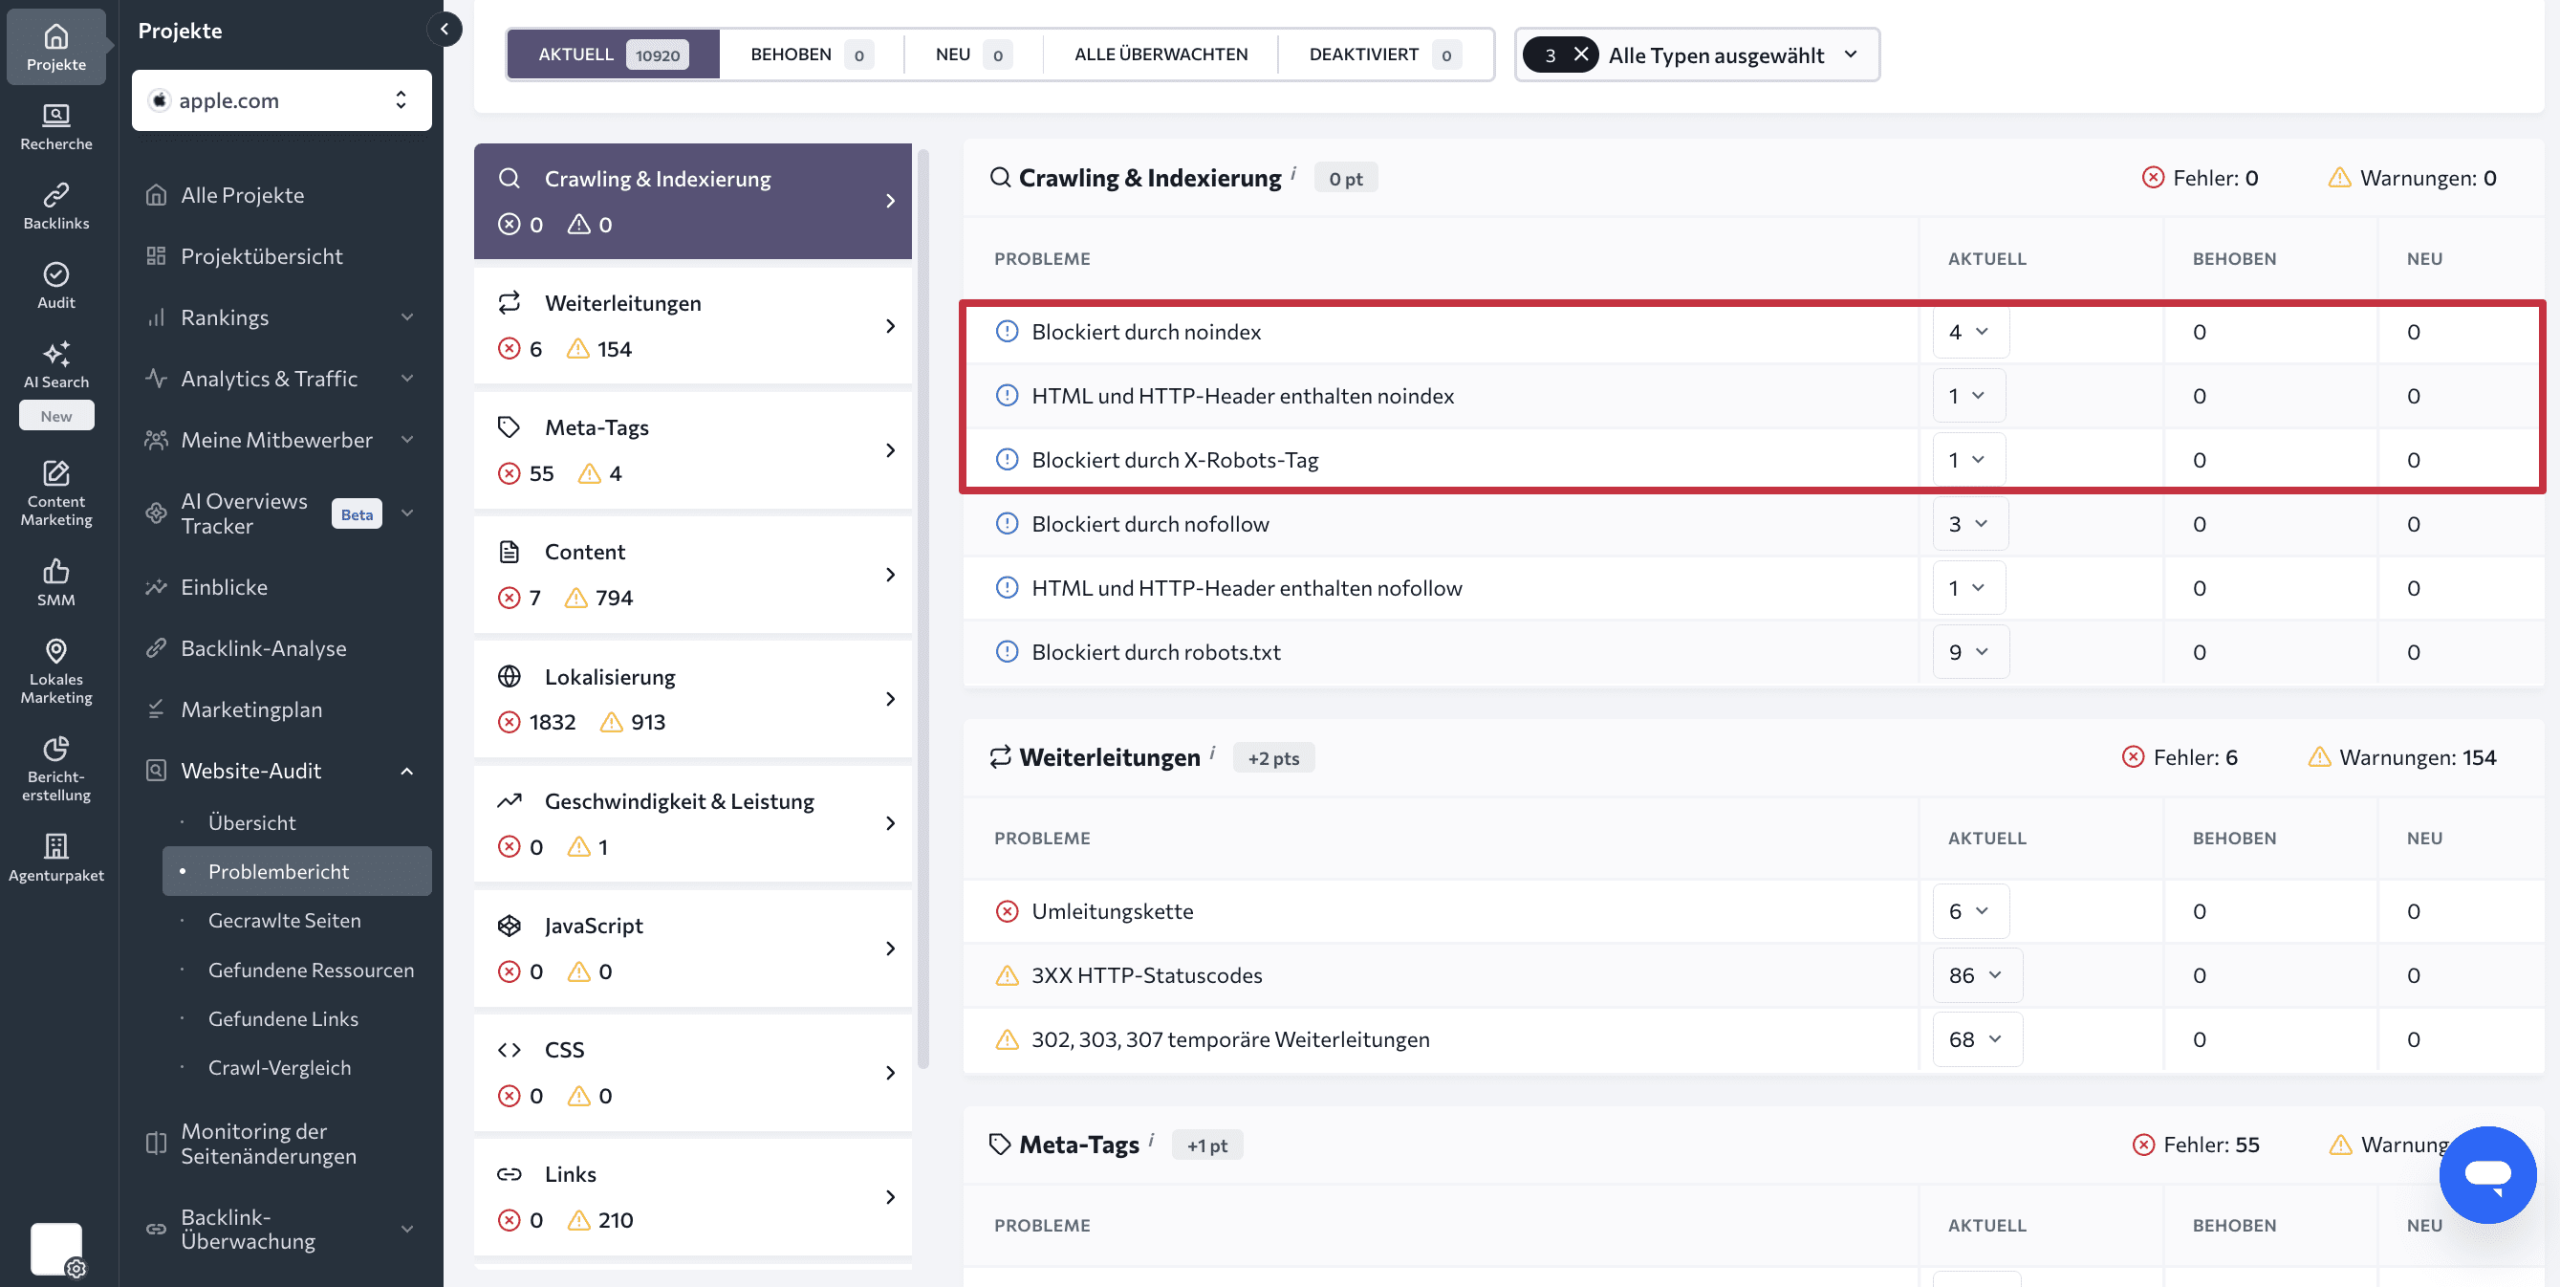Open Geschwindigkeit & Leistung category card

(x=693, y=824)
